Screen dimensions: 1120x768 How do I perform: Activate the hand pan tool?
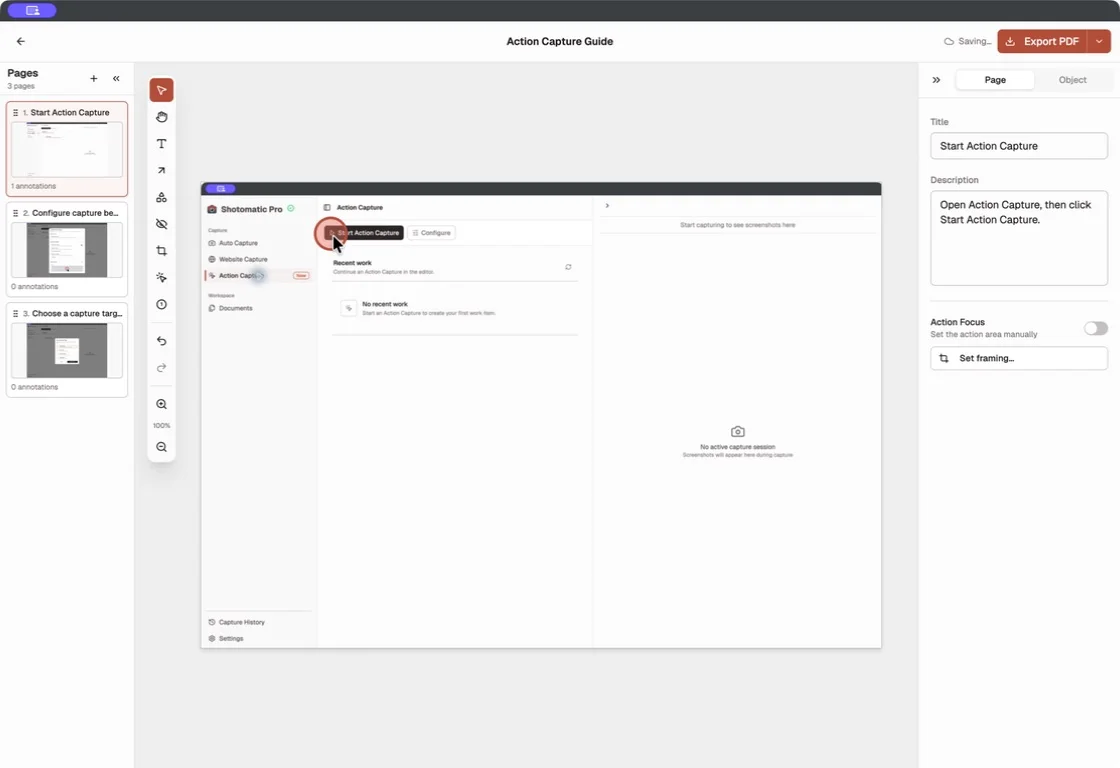pos(161,117)
